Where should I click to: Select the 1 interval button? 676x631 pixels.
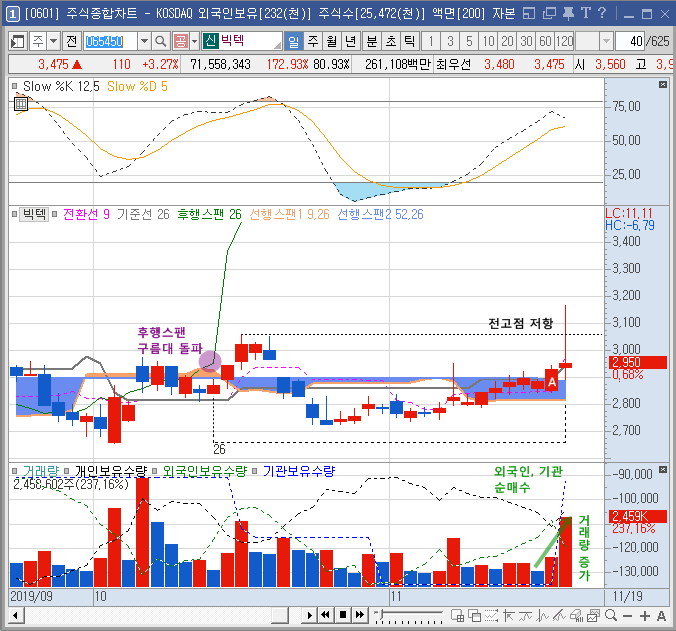click(x=431, y=42)
